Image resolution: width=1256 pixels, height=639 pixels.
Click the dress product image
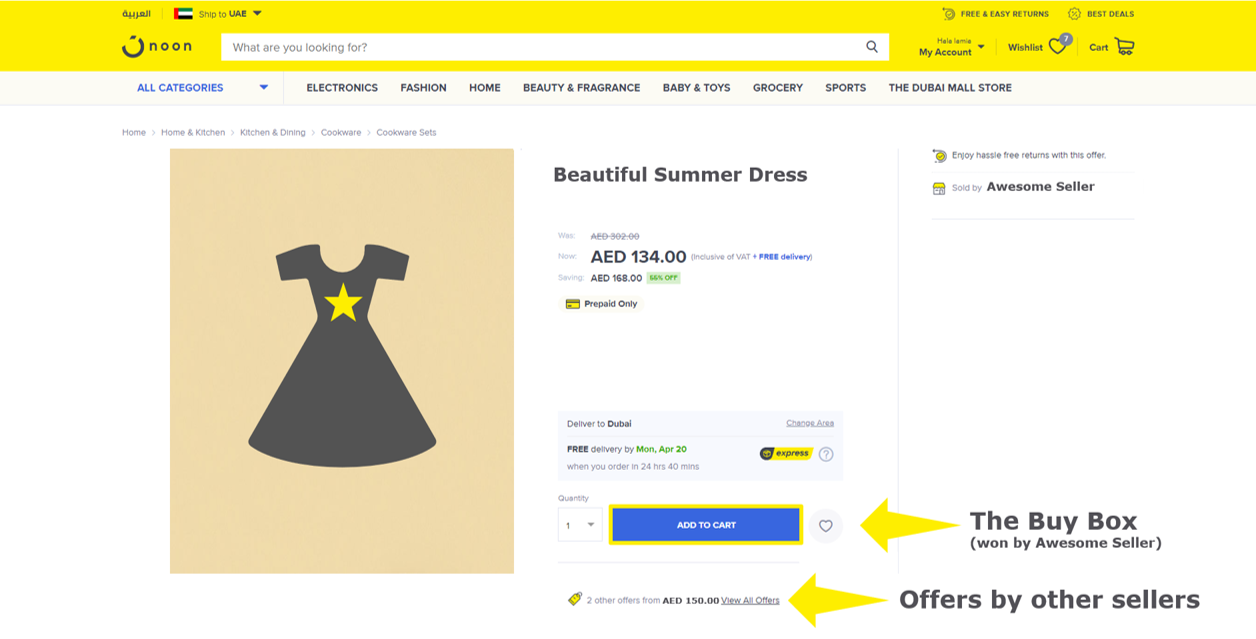(x=342, y=361)
